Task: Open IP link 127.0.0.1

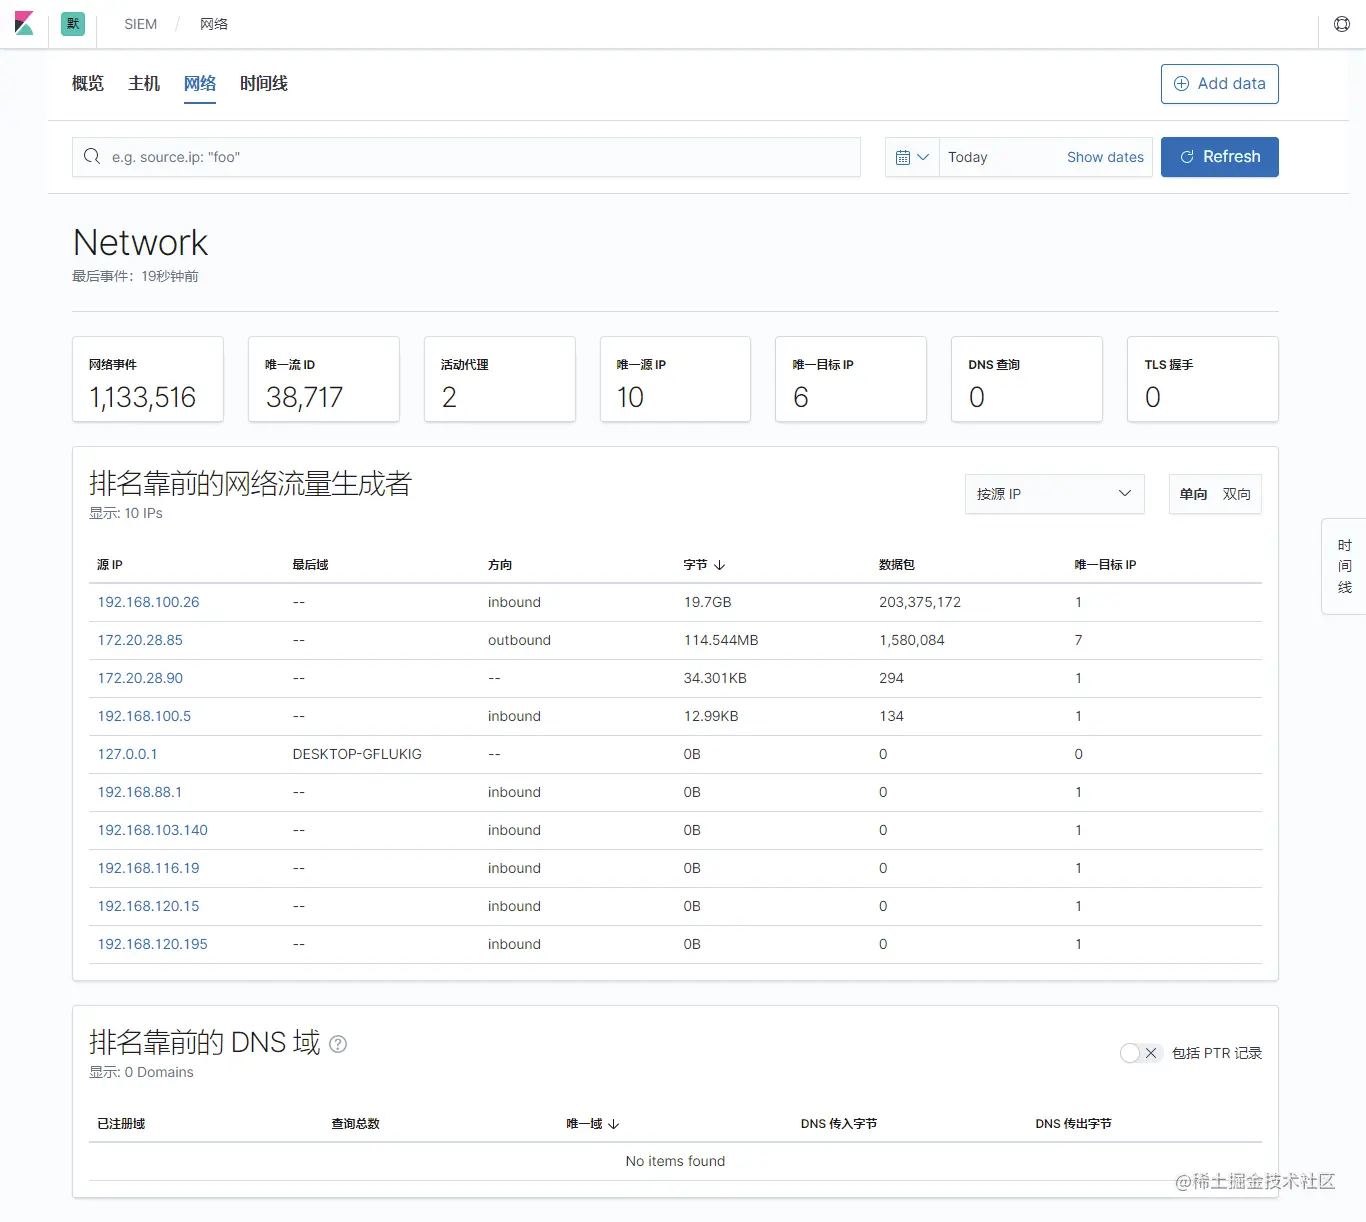Action: 127,754
